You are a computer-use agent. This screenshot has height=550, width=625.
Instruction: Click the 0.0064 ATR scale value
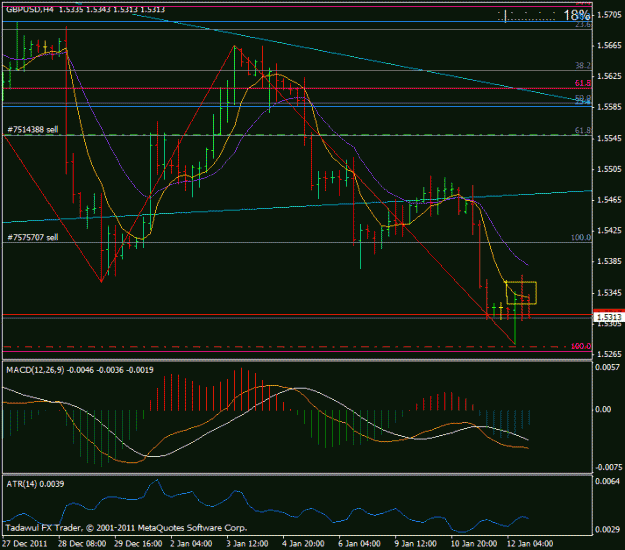click(609, 481)
